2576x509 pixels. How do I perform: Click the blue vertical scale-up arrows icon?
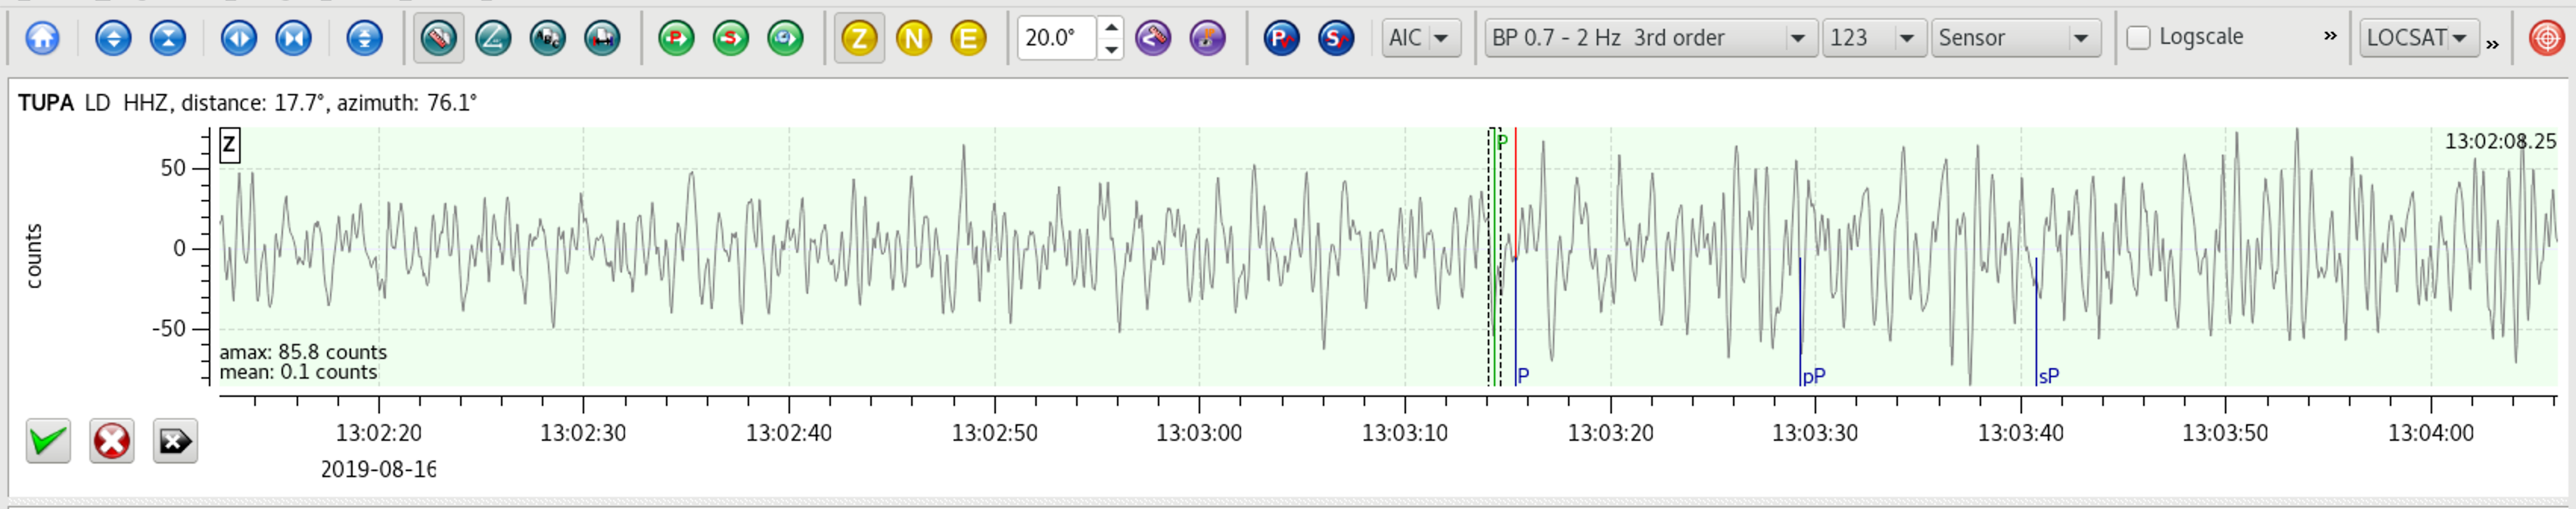113,38
